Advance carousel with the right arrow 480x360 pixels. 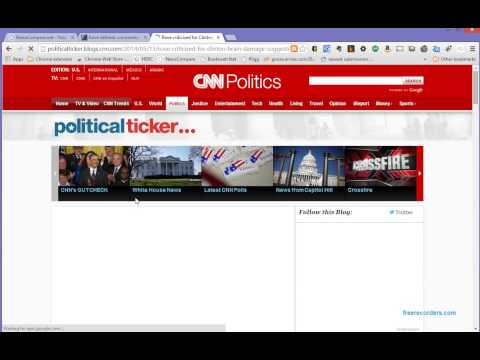pyautogui.click(x=420, y=173)
